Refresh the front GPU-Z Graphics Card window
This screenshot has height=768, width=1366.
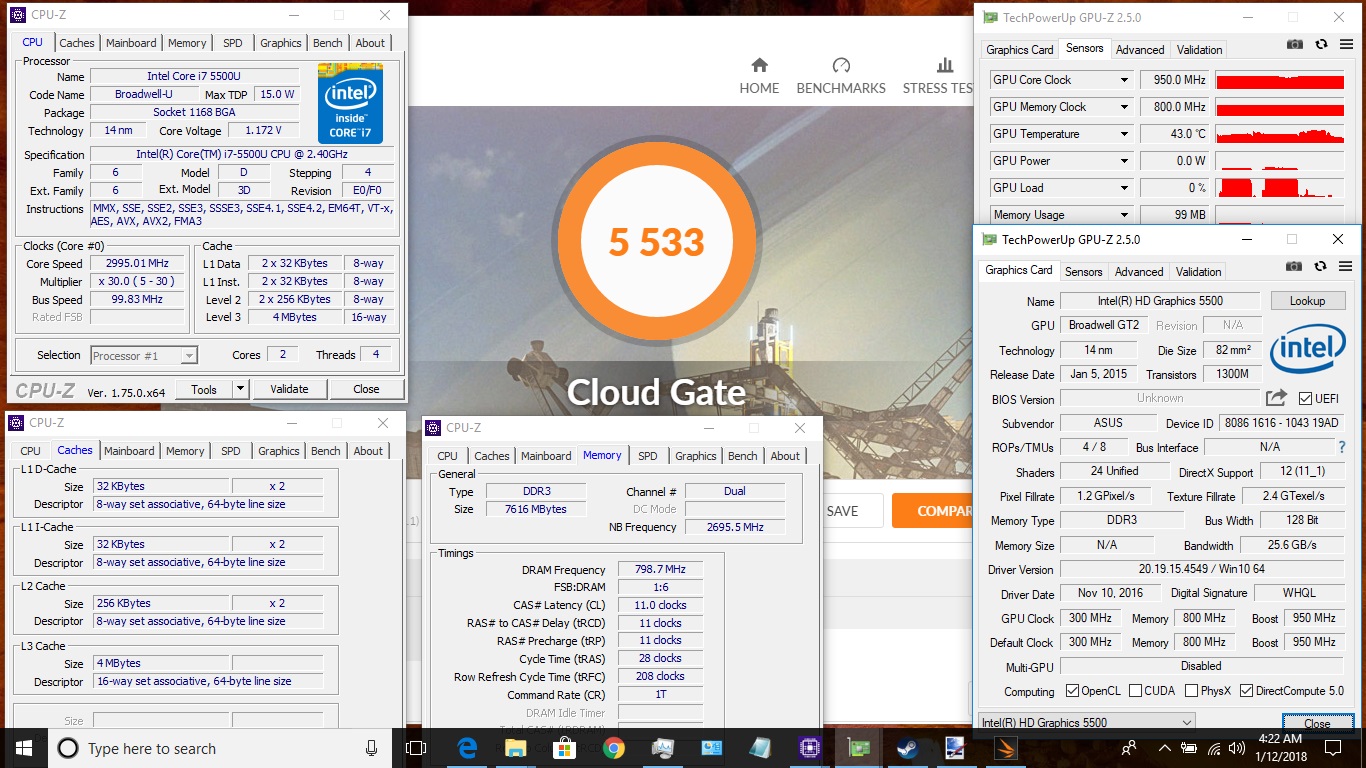click(x=1320, y=267)
